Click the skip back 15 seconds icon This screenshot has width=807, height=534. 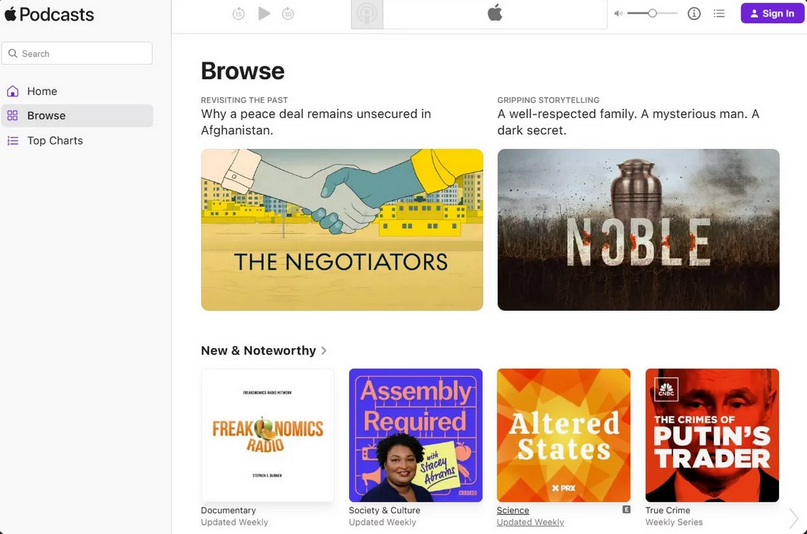[x=238, y=14]
